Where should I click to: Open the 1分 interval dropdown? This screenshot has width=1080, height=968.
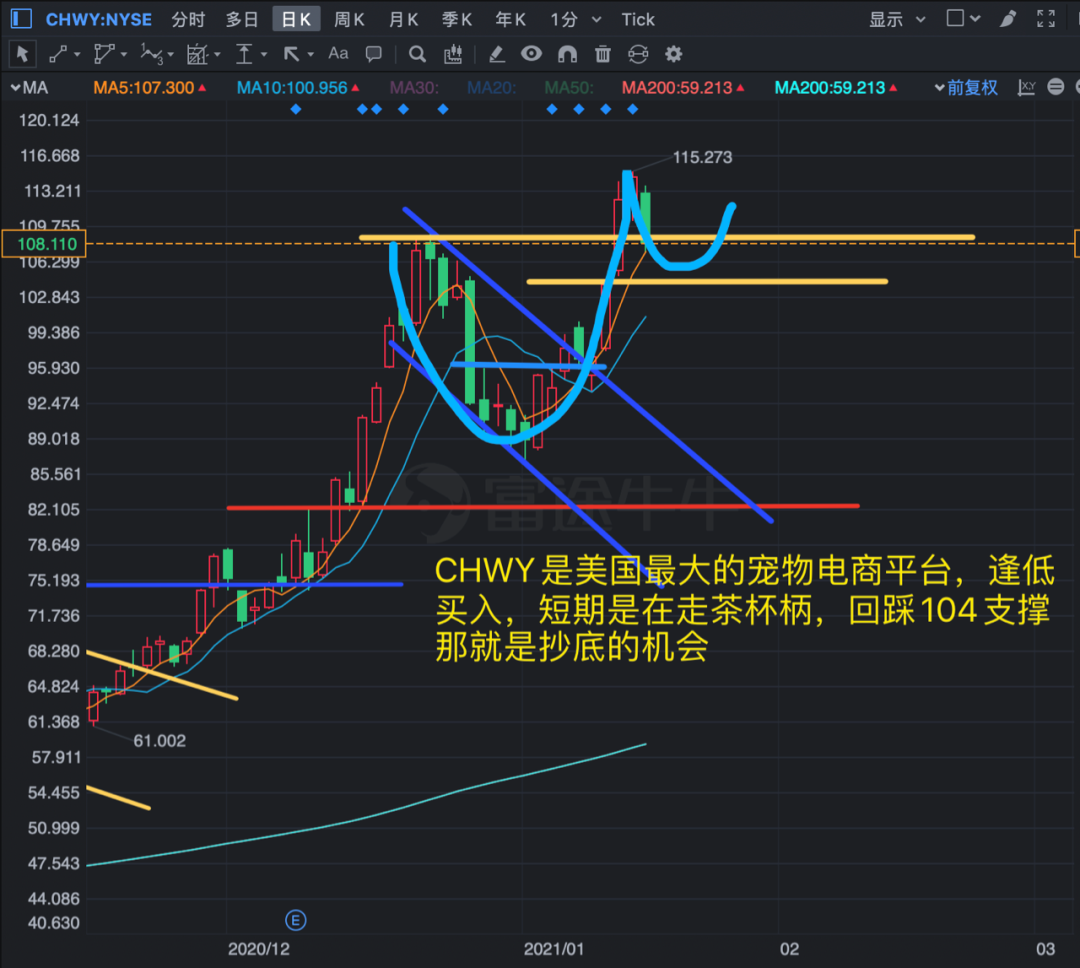point(596,19)
